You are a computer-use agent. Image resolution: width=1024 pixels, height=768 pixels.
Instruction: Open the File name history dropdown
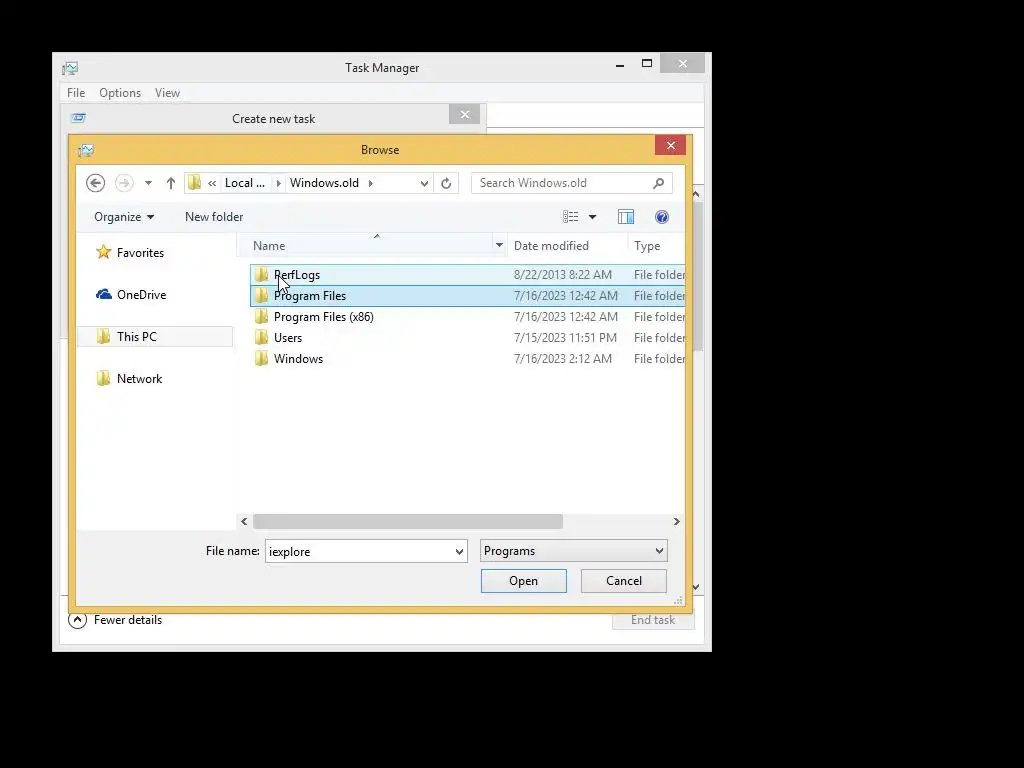(459, 551)
